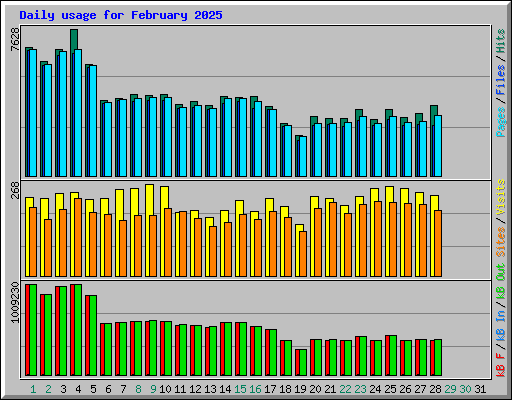Select day 28 on the x-axis
The height and width of the screenshot is (400, 512).
435,389
